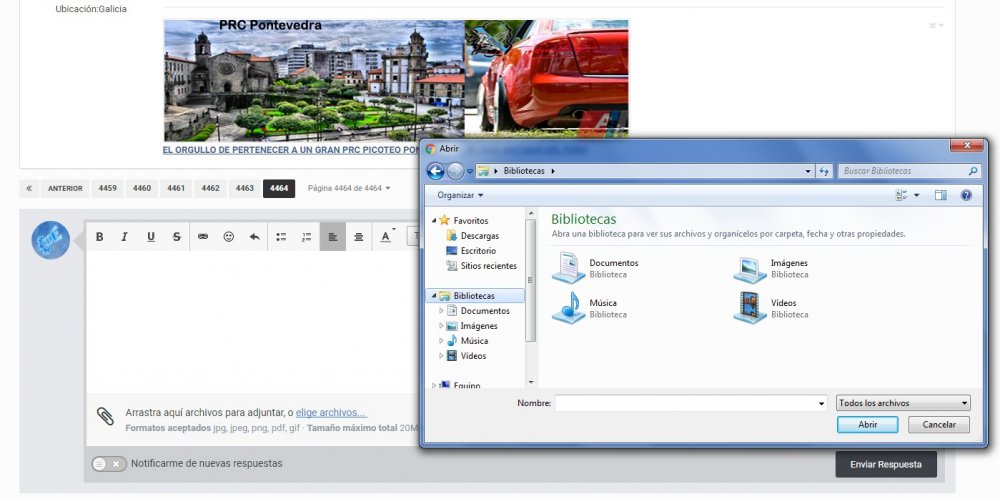
Task: Open the address bar history dropdown
Action: (808, 171)
